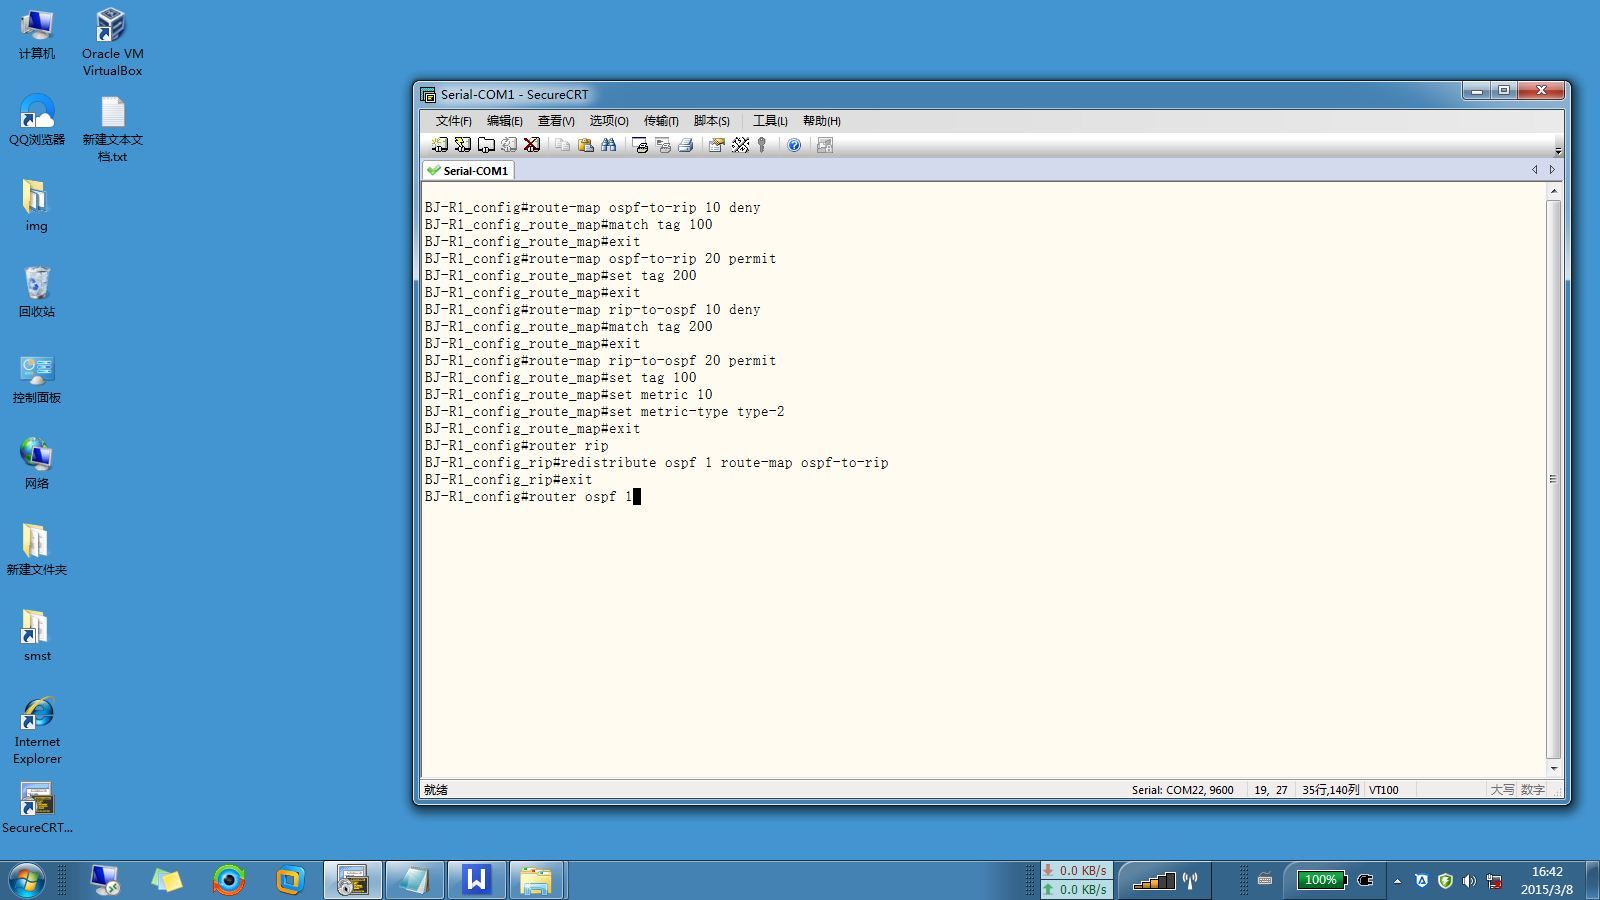Image resolution: width=1600 pixels, height=900 pixels.
Task: Click the 就绪 status text
Action: point(435,790)
